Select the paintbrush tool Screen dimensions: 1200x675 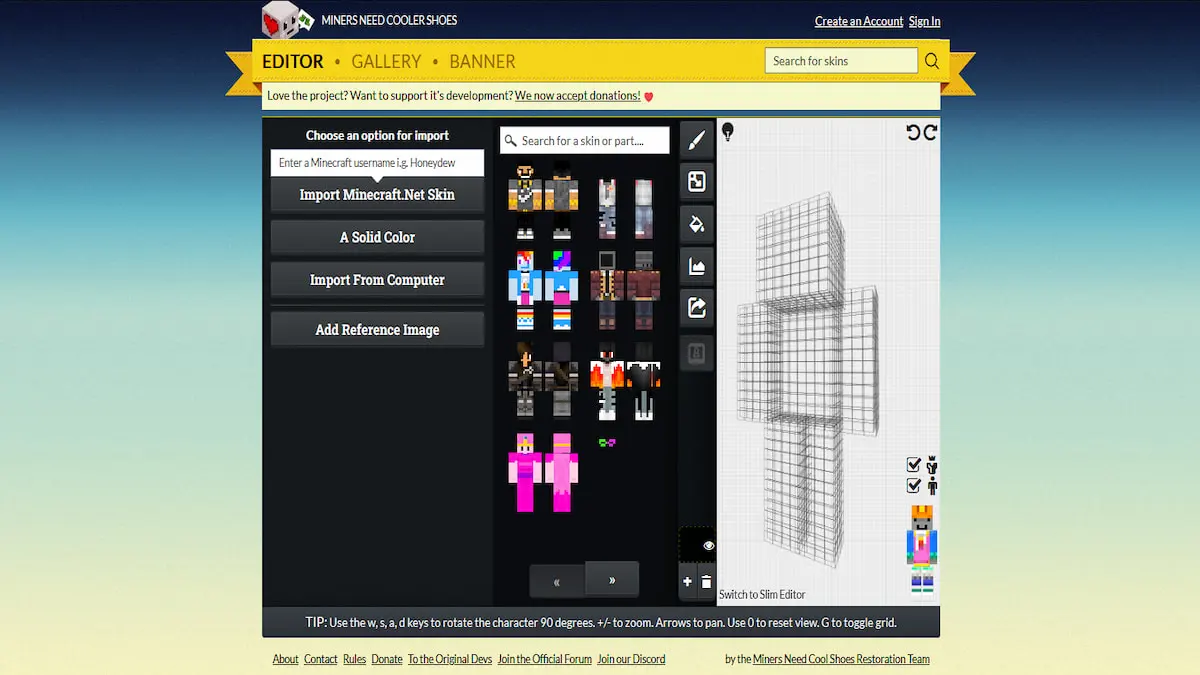point(697,140)
